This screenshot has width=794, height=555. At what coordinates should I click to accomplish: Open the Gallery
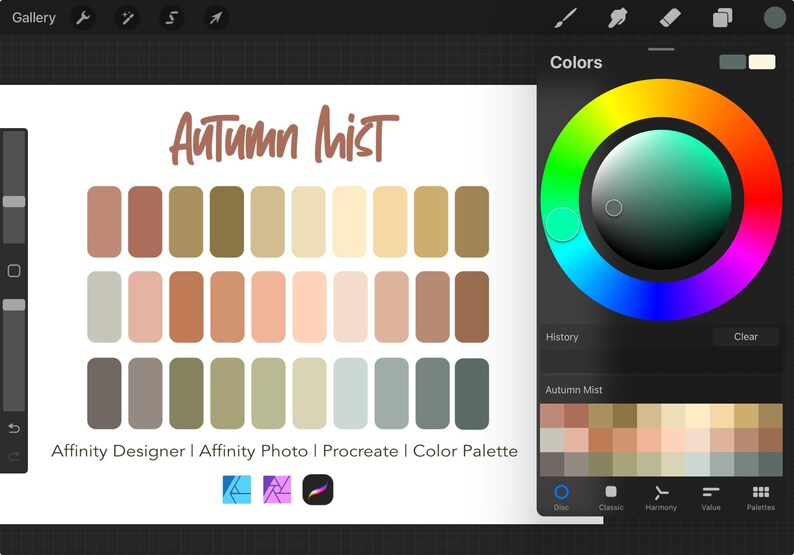[33, 18]
